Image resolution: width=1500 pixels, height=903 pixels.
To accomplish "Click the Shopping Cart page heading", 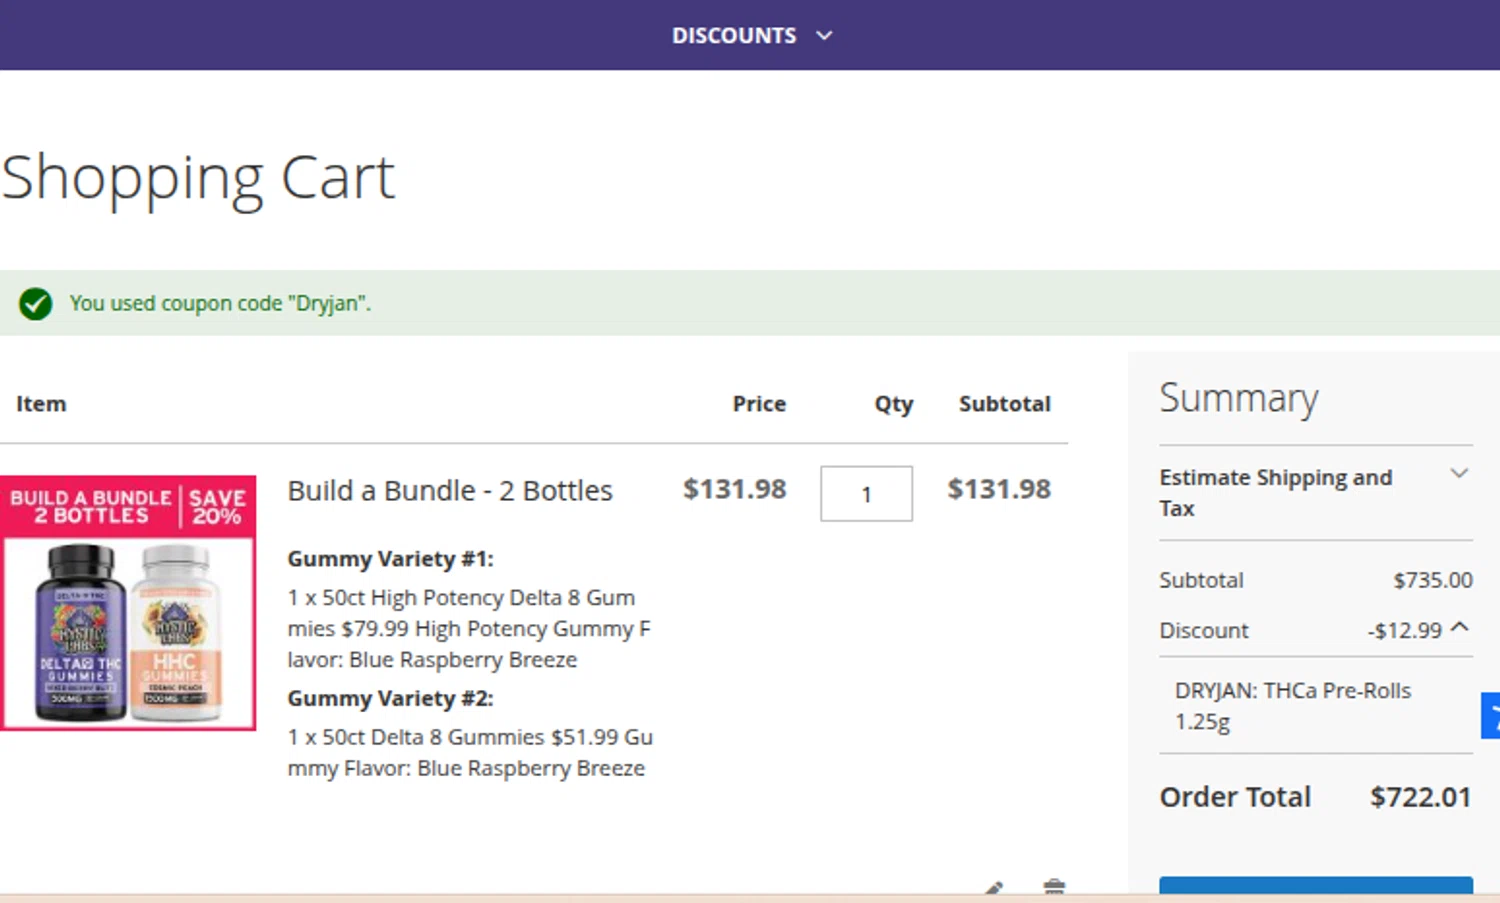I will pos(198,178).
